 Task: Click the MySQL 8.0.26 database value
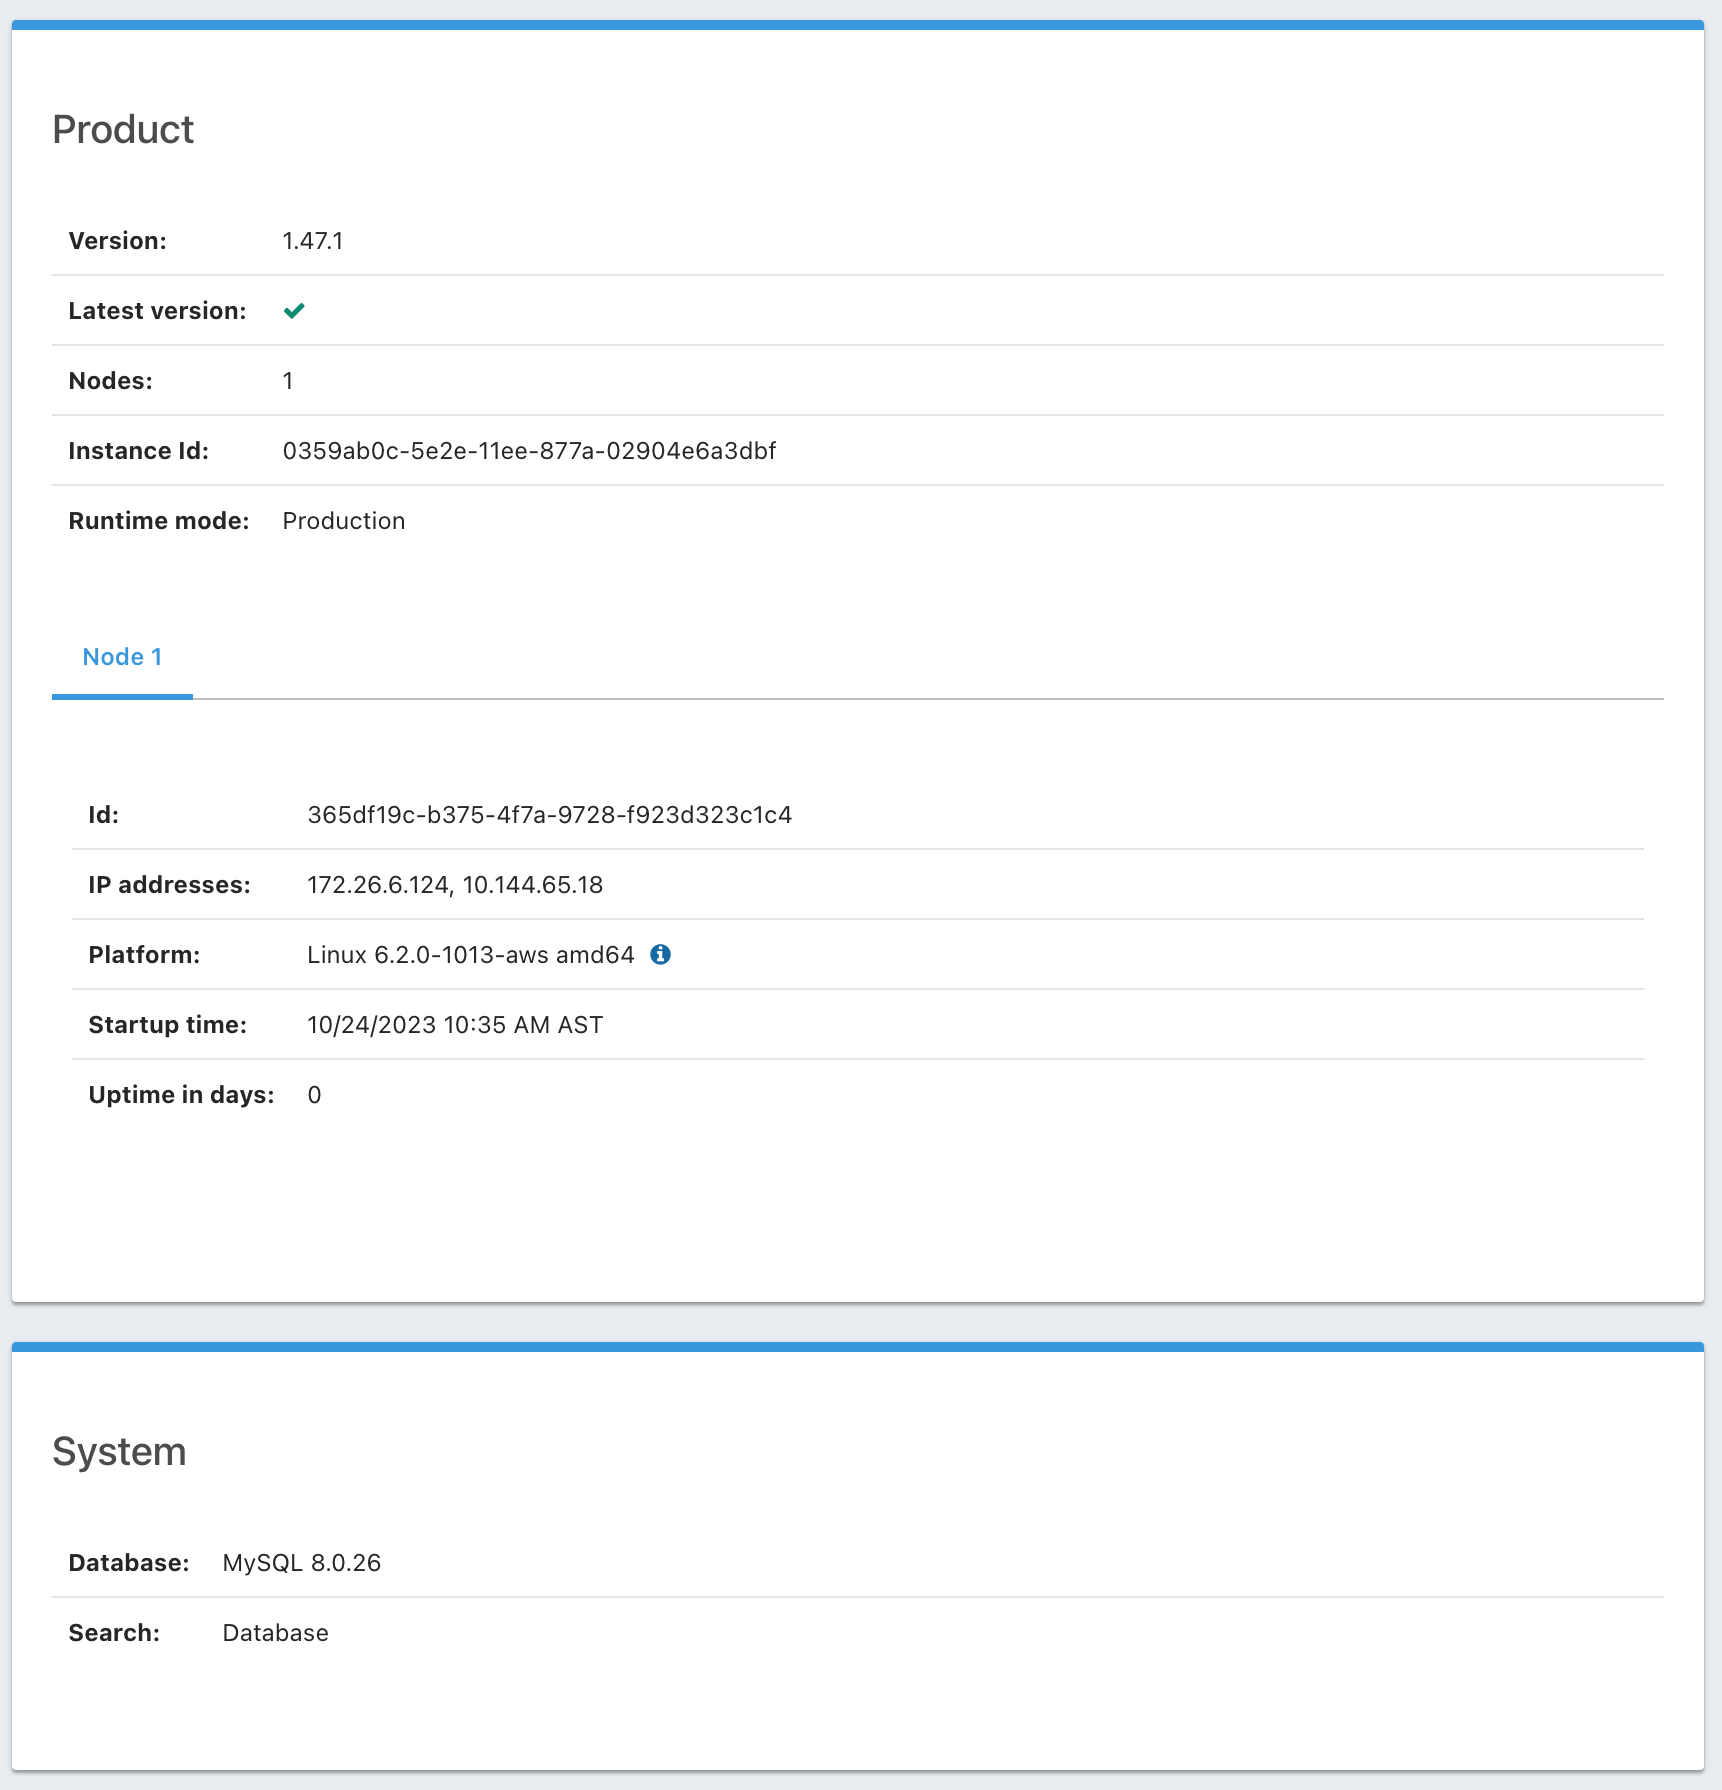click(301, 1563)
